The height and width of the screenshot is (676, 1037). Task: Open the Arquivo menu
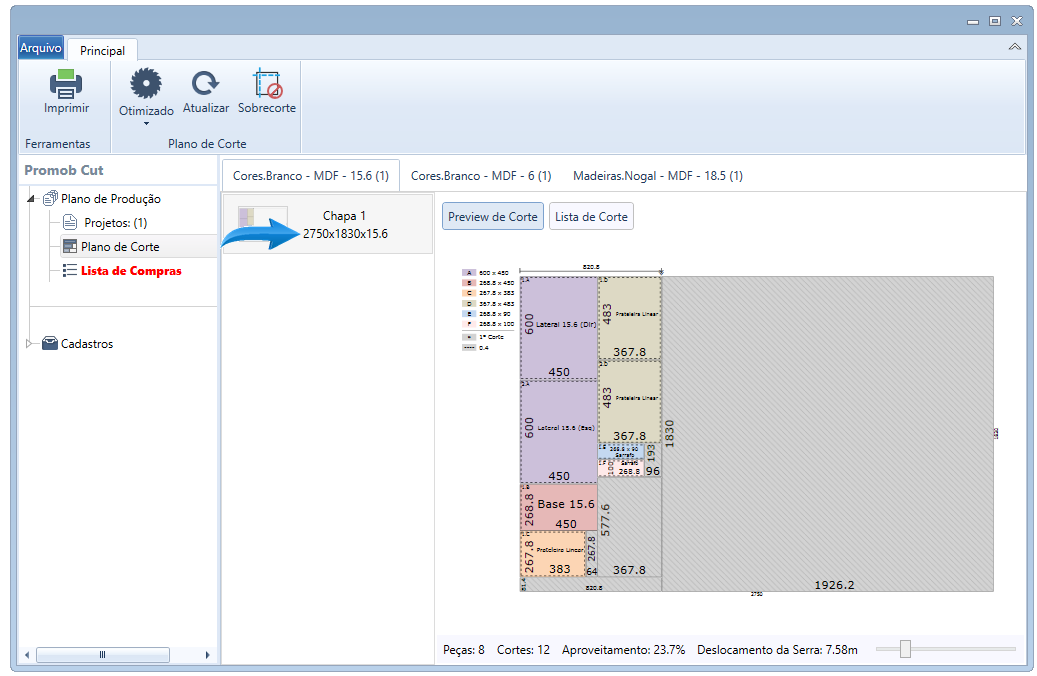point(40,48)
